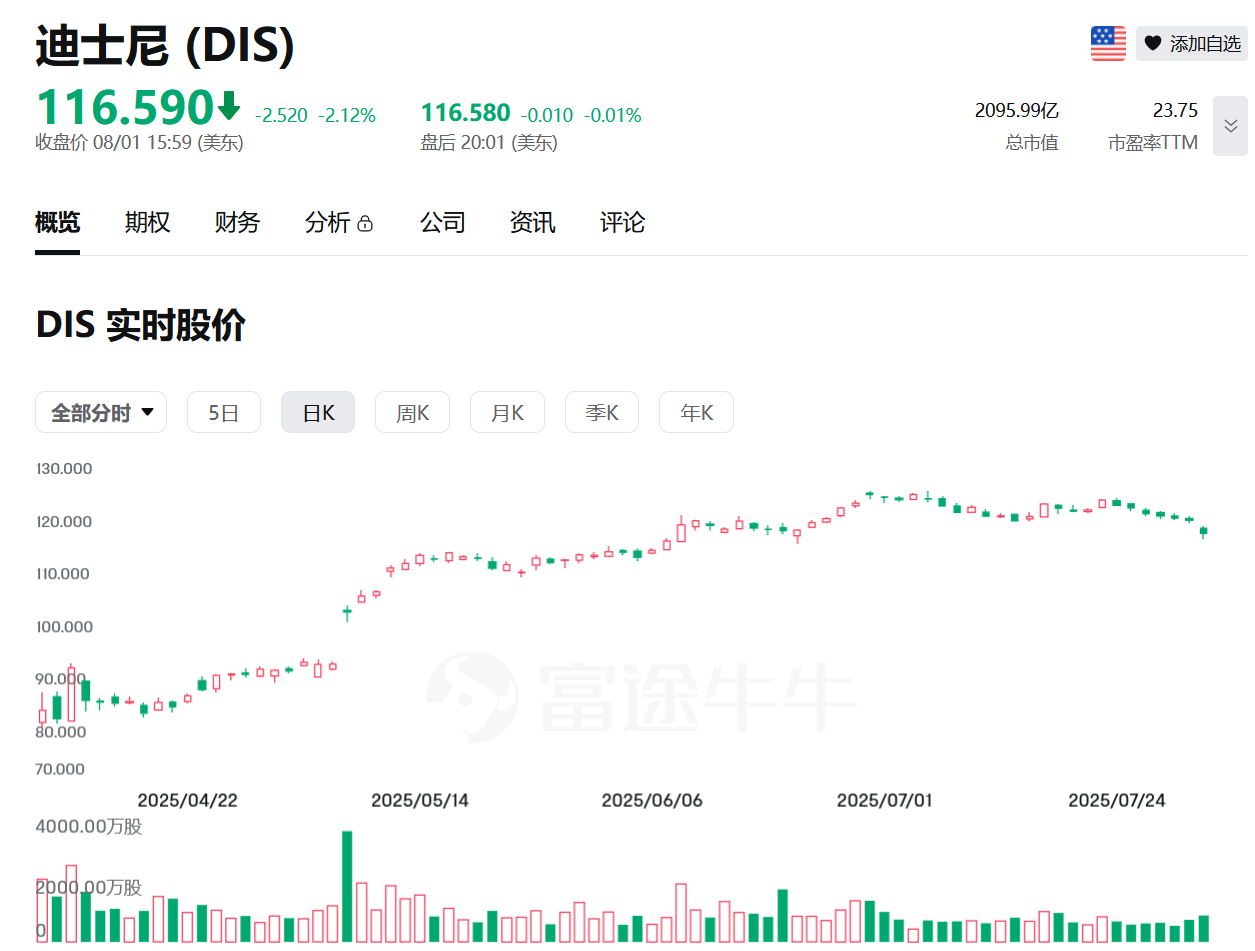Click the 市盈率TTM label
This screenshot has height=951, width=1255.
point(1153,143)
